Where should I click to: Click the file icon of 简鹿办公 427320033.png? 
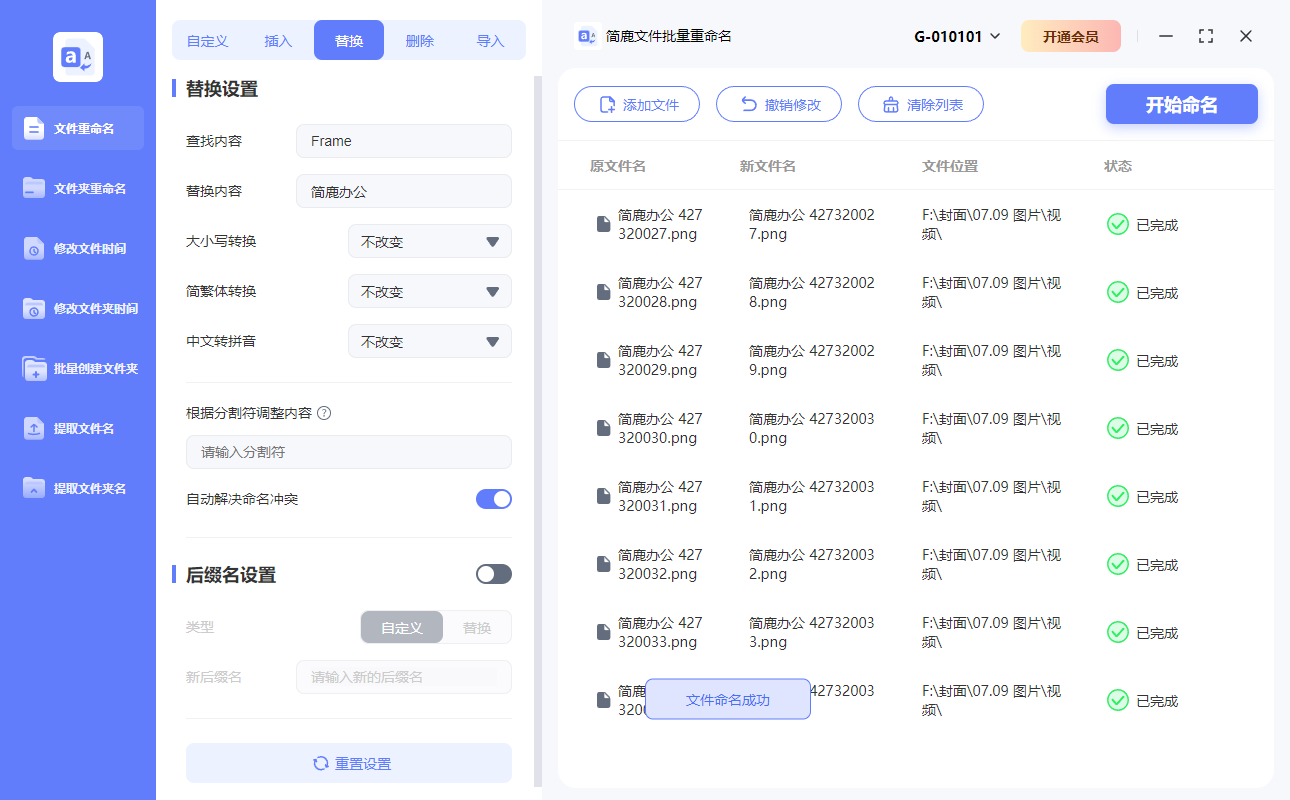coord(603,632)
